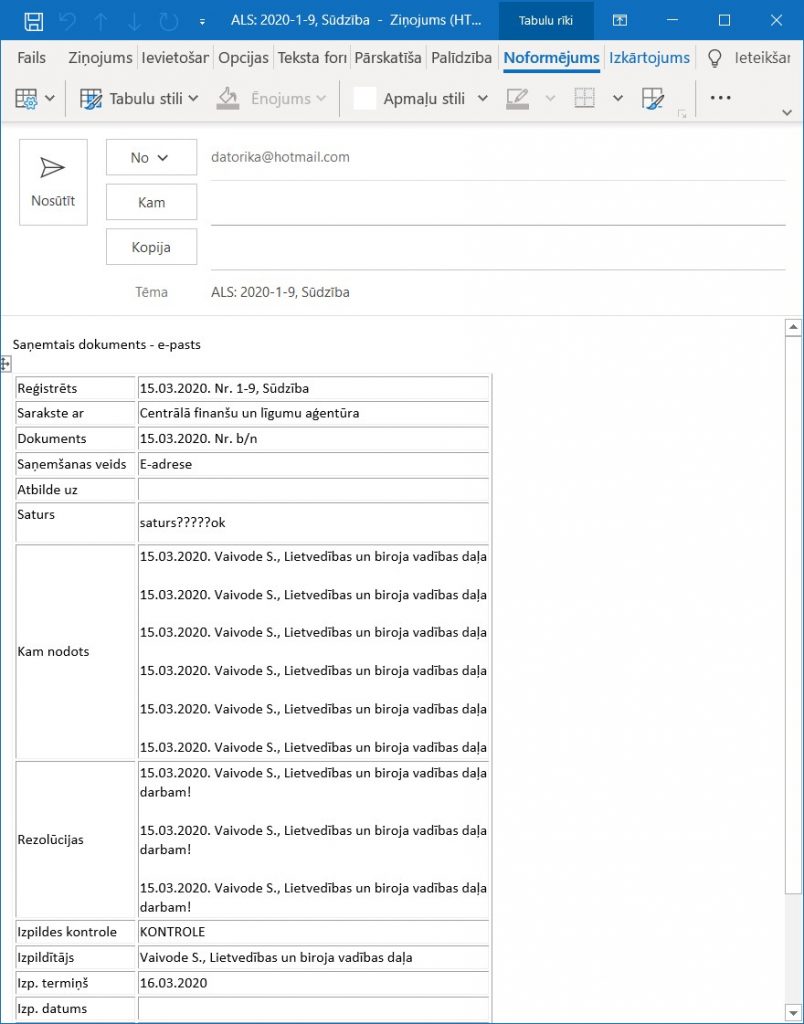
Task: Click the Save icon in title bar
Action: tap(33, 20)
